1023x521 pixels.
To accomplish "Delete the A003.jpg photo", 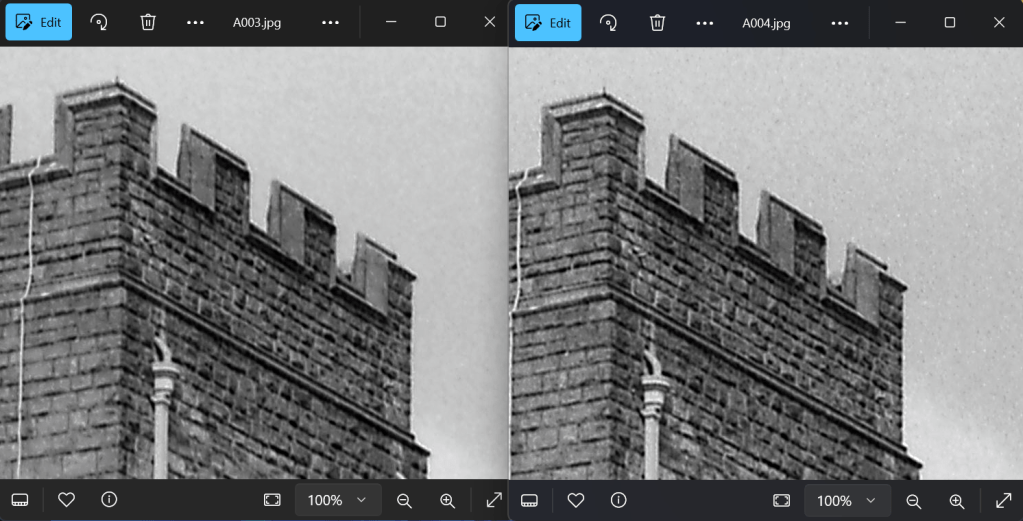I will 148,22.
